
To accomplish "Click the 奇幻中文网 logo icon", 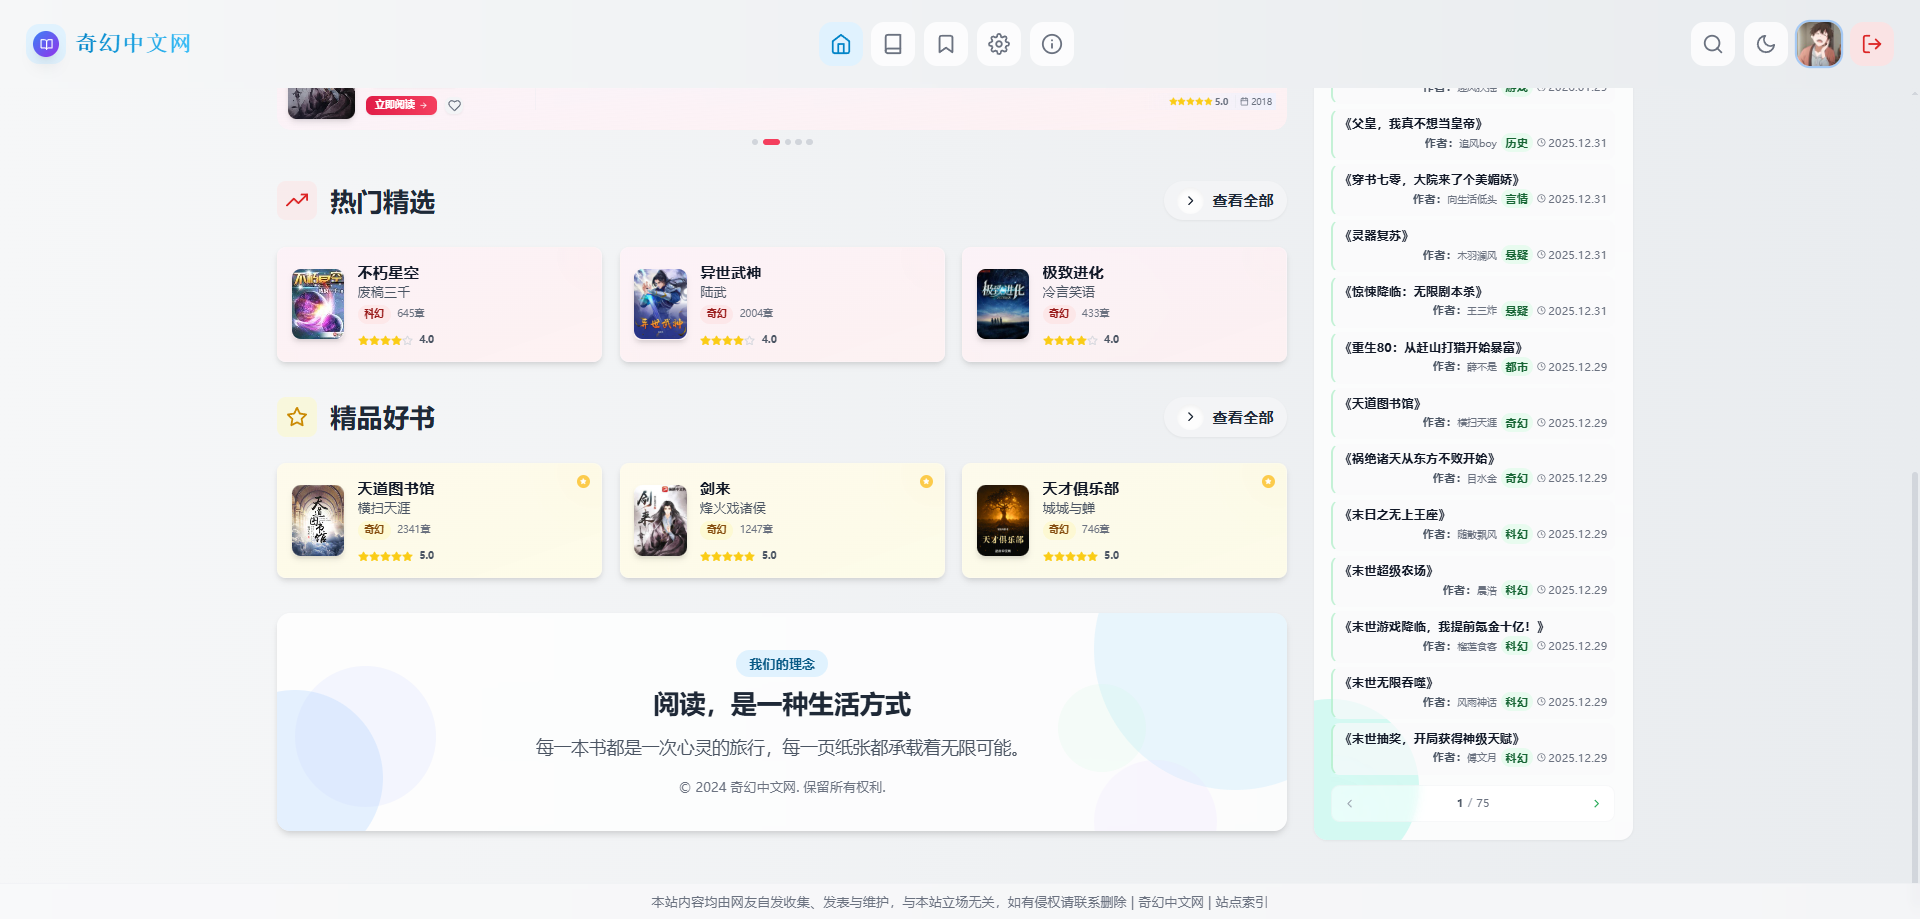I will tap(46, 44).
